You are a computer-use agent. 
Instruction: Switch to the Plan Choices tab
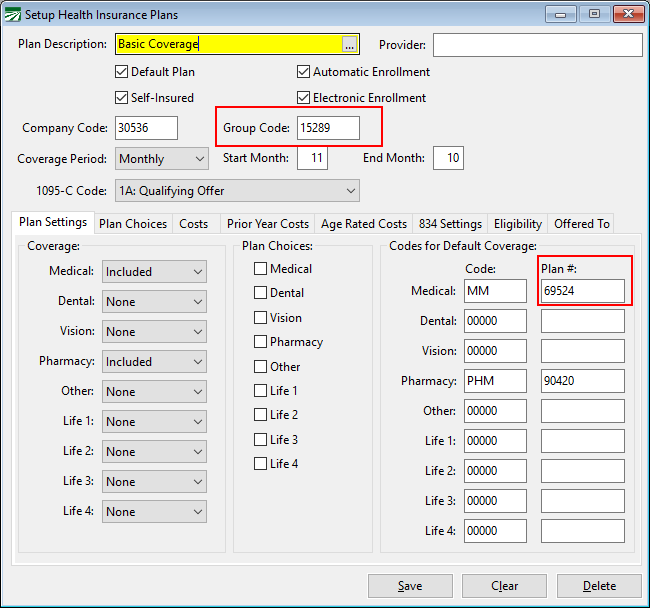pyautogui.click(x=133, y=224)
